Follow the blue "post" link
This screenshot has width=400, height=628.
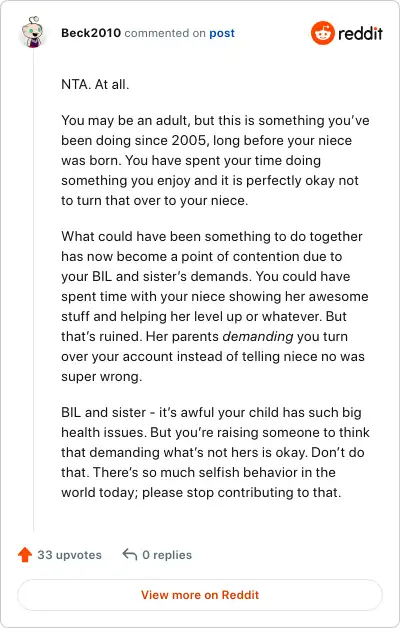pyautogui.click(x=222, y=33)
